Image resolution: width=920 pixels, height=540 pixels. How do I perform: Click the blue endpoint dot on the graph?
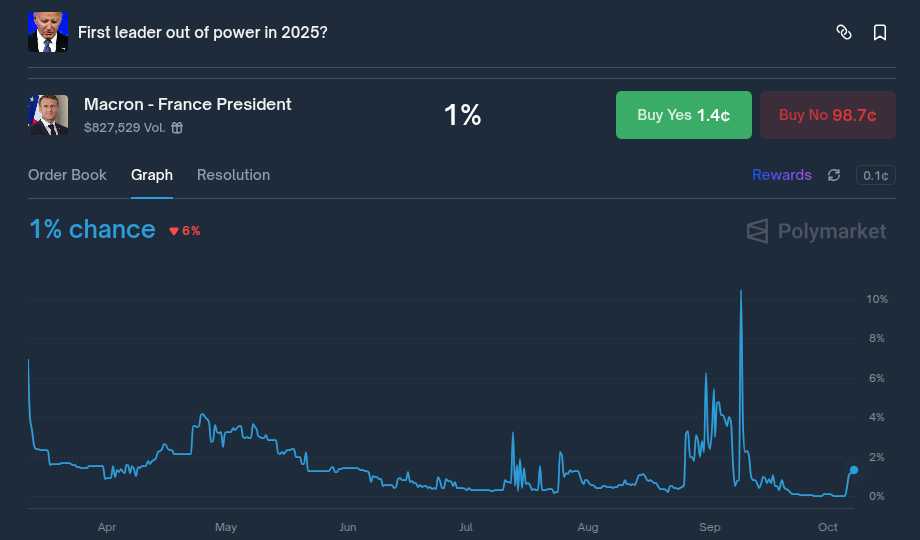854,470
